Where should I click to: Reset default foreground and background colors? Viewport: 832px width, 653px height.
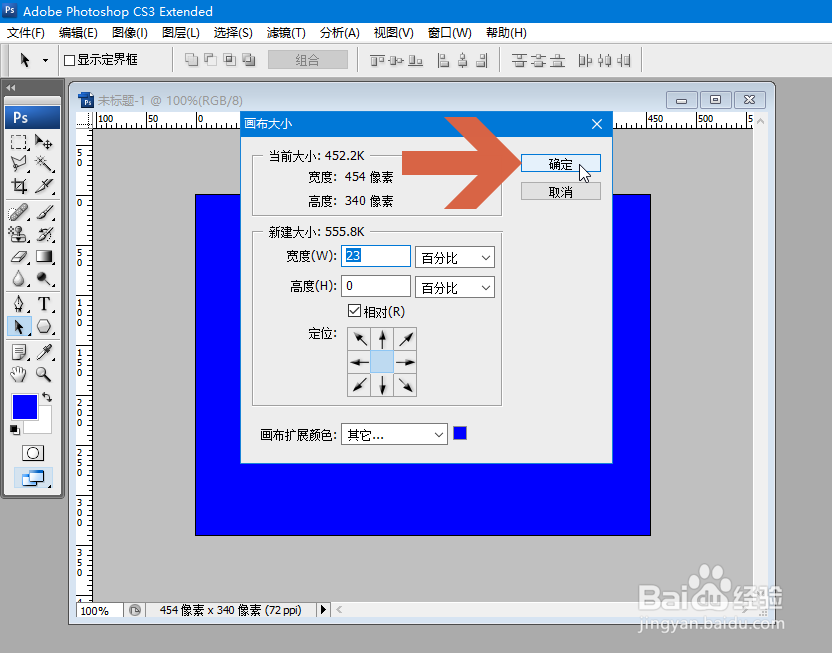coord(15,430)
